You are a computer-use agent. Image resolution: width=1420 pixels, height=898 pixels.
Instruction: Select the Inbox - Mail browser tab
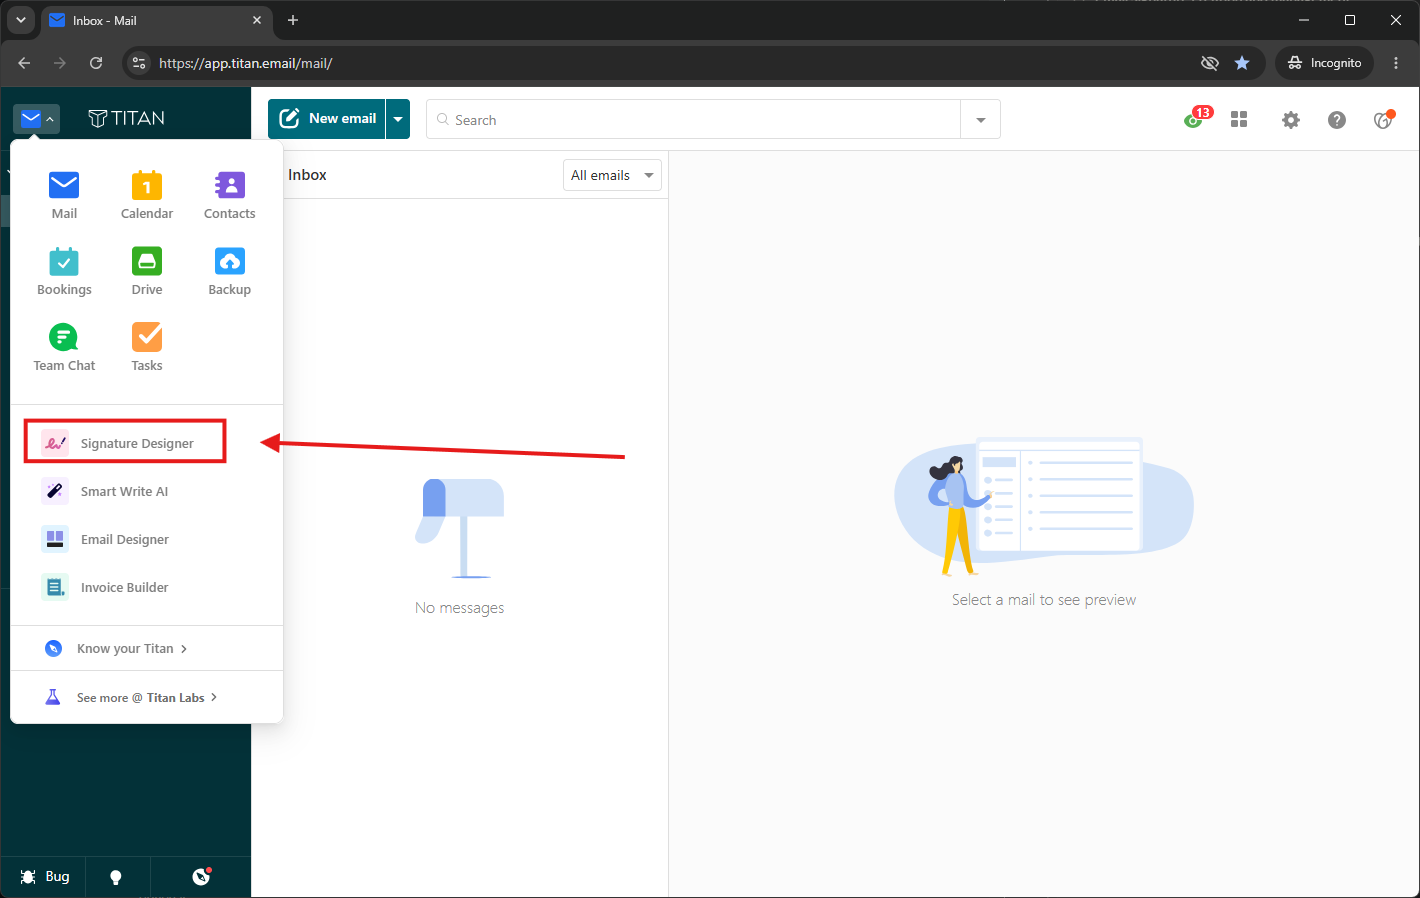pos(157,20)
